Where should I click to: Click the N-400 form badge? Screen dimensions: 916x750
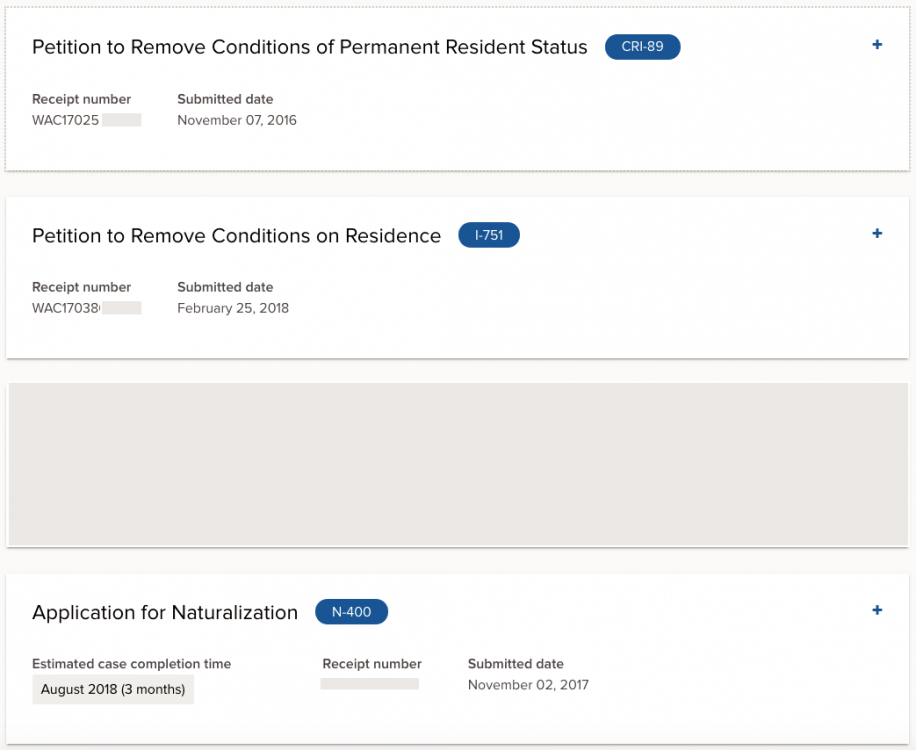coord(351,612)
